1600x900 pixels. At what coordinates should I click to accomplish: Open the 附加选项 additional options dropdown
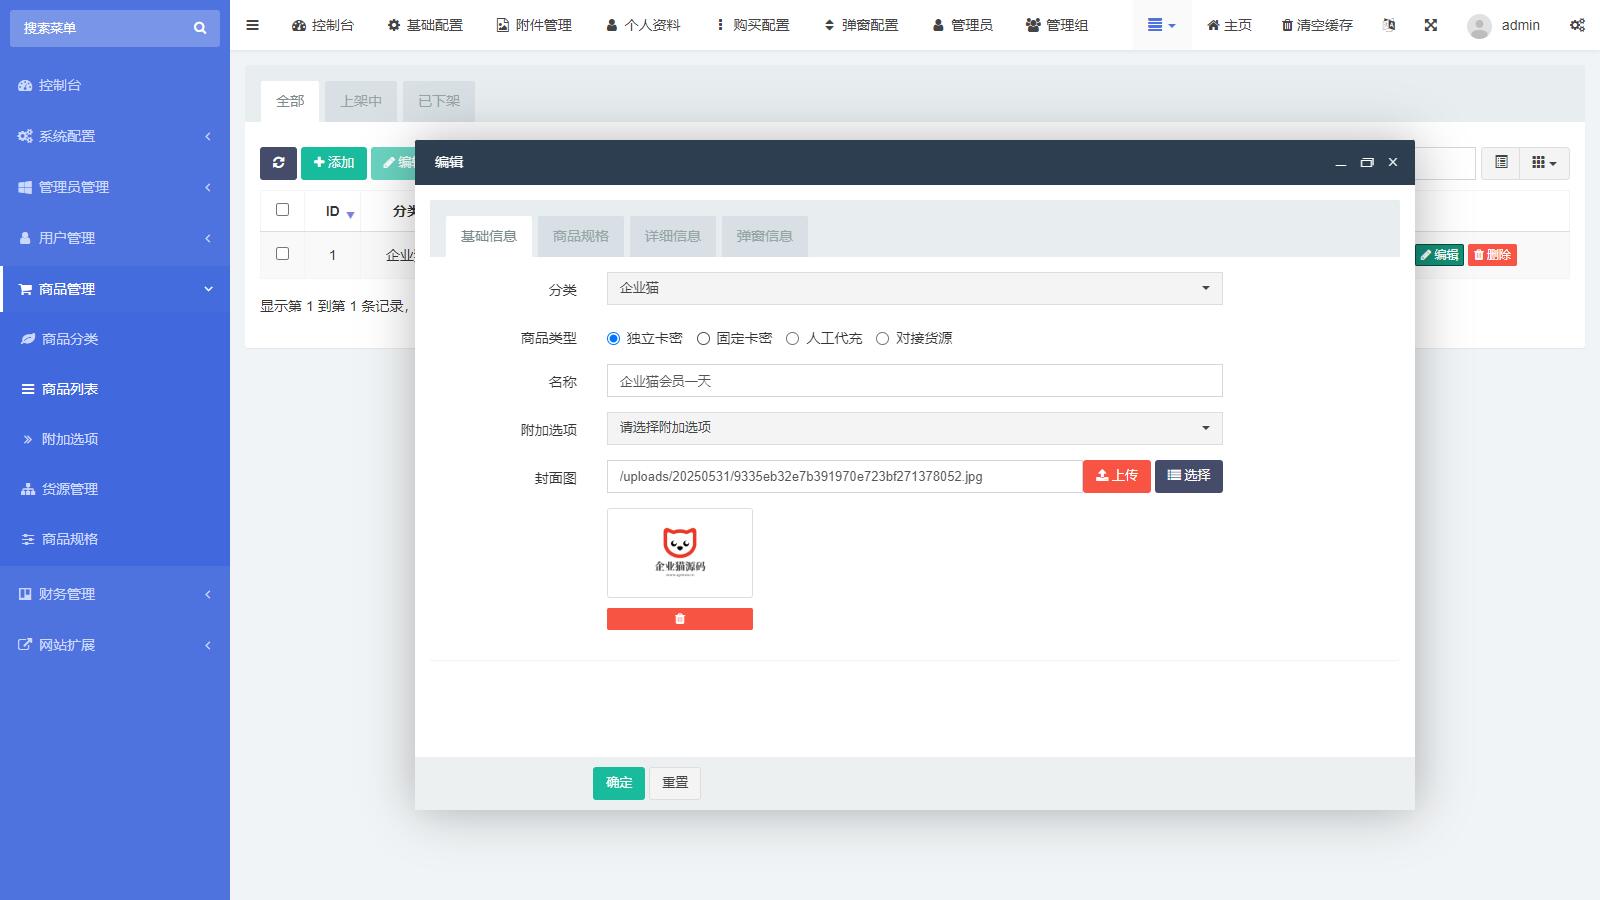913,428
